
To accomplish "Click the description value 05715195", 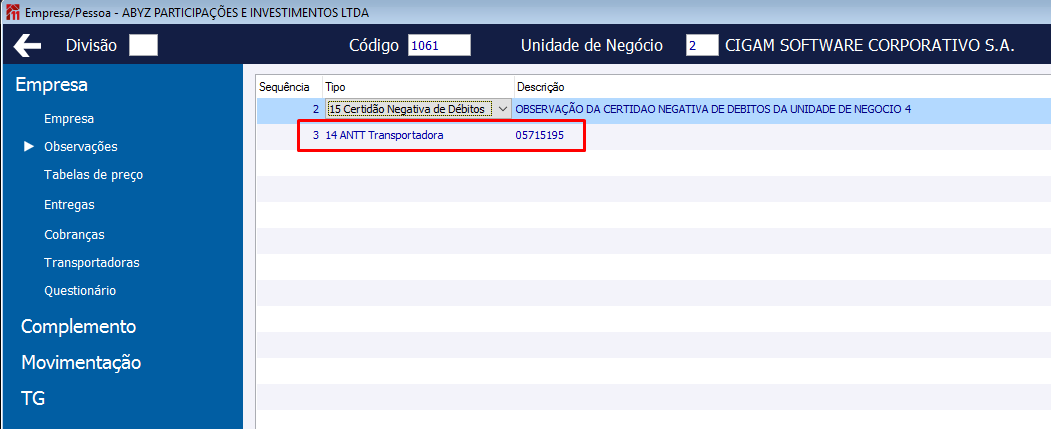I will coord(540,135).
